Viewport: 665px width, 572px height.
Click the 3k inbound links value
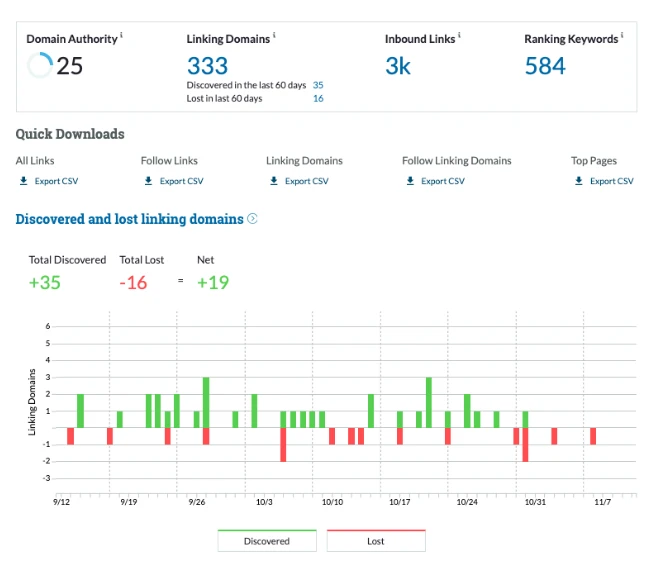coord(398,66)
